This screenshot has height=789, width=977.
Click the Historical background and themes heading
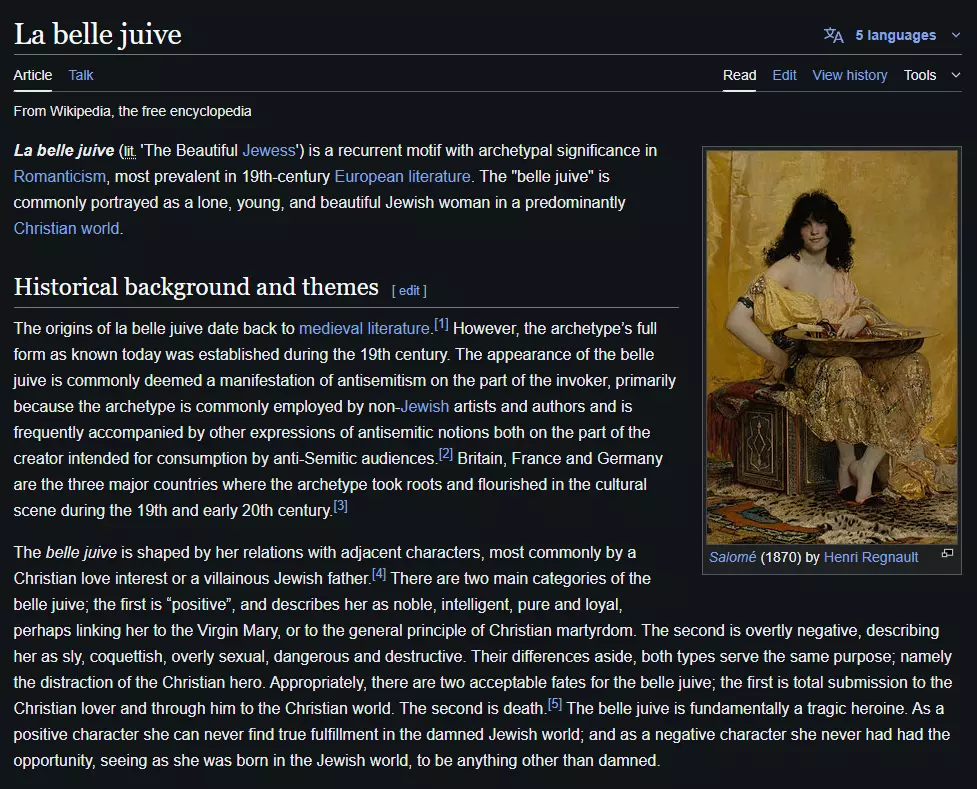196,287
